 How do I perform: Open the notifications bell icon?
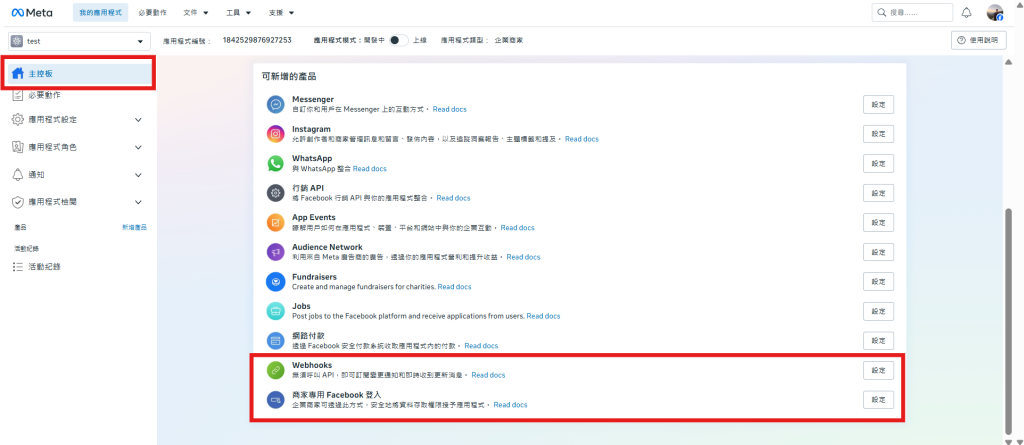point(967,12)
